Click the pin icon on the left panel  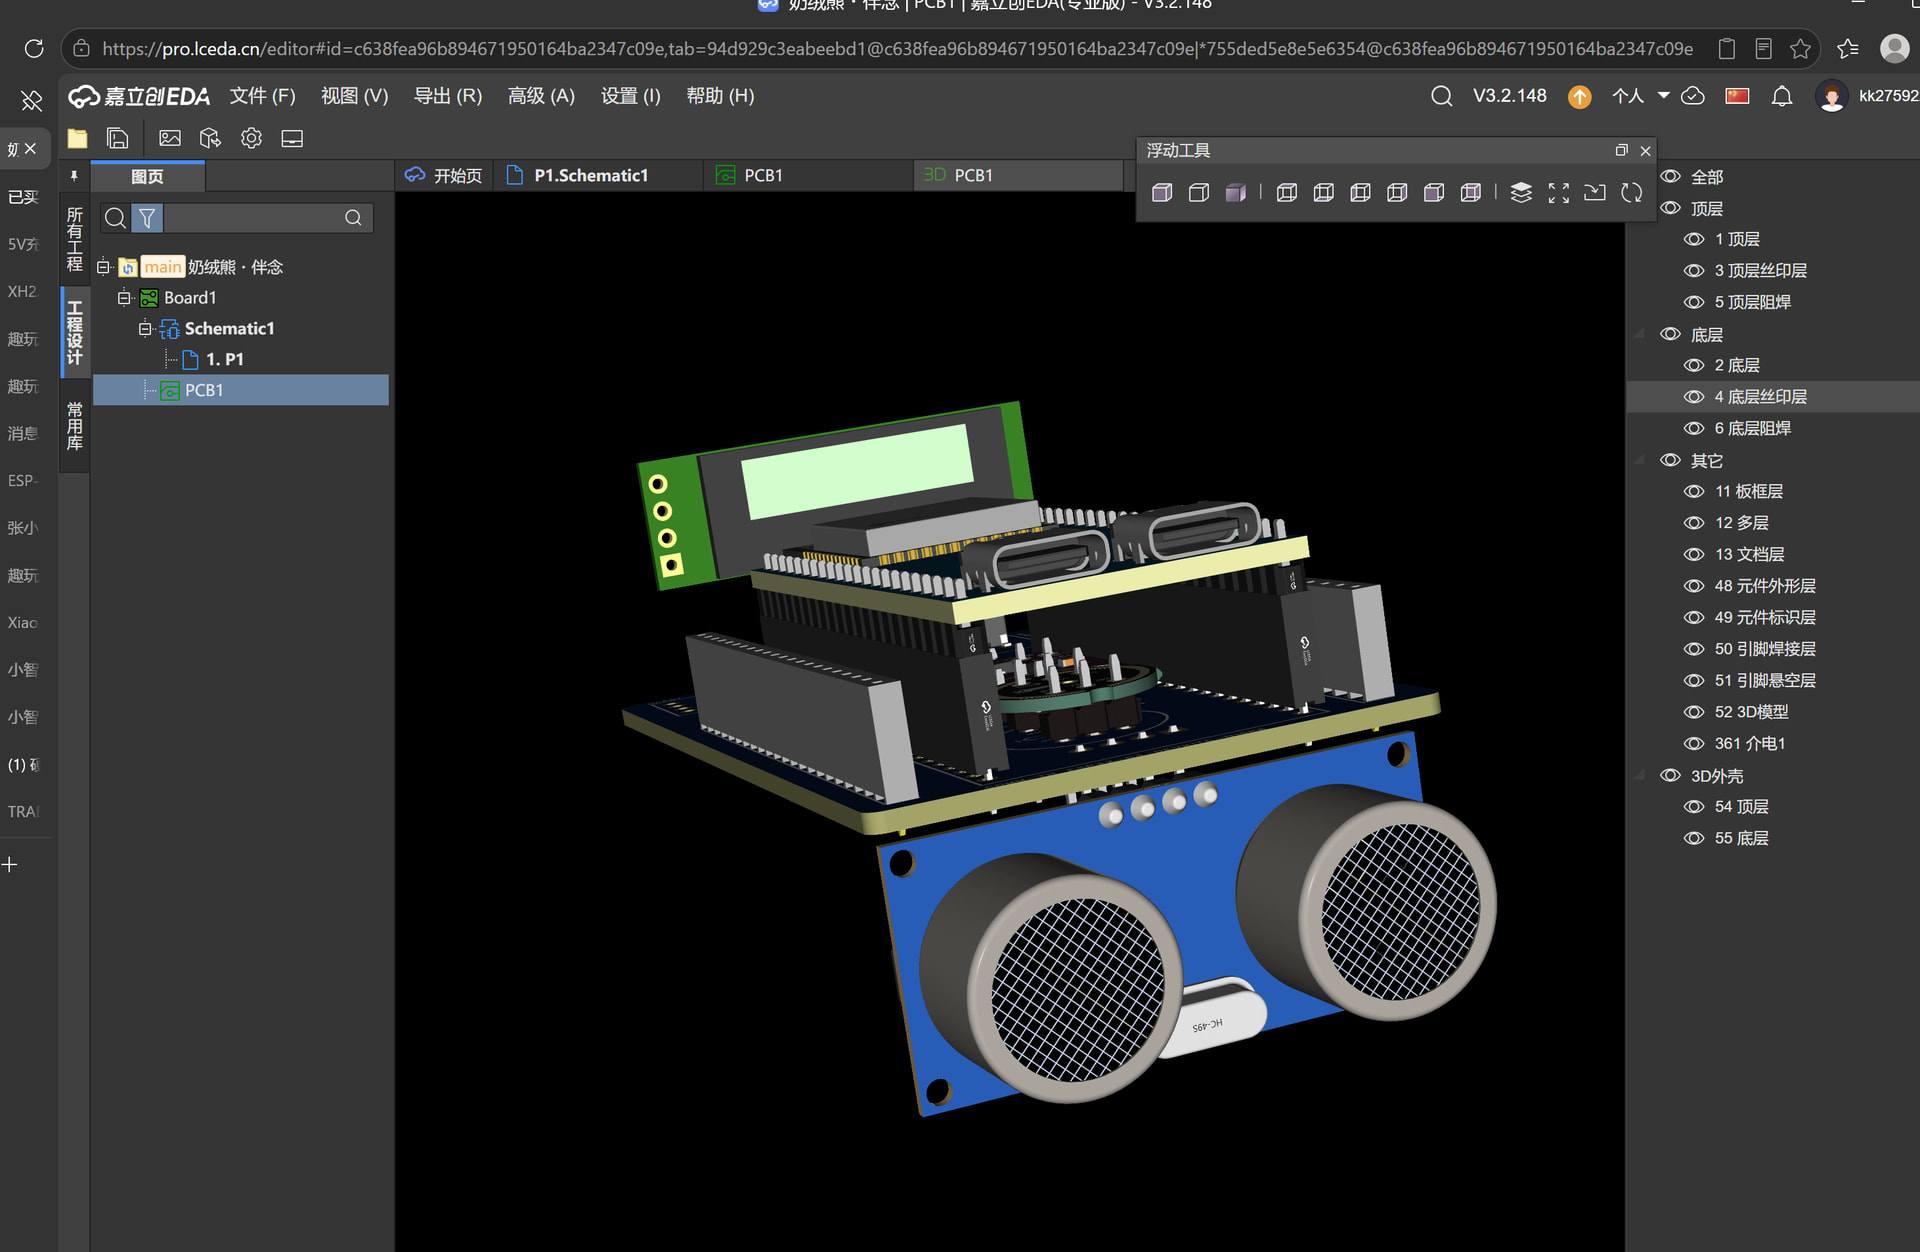[x=74, y=176]
